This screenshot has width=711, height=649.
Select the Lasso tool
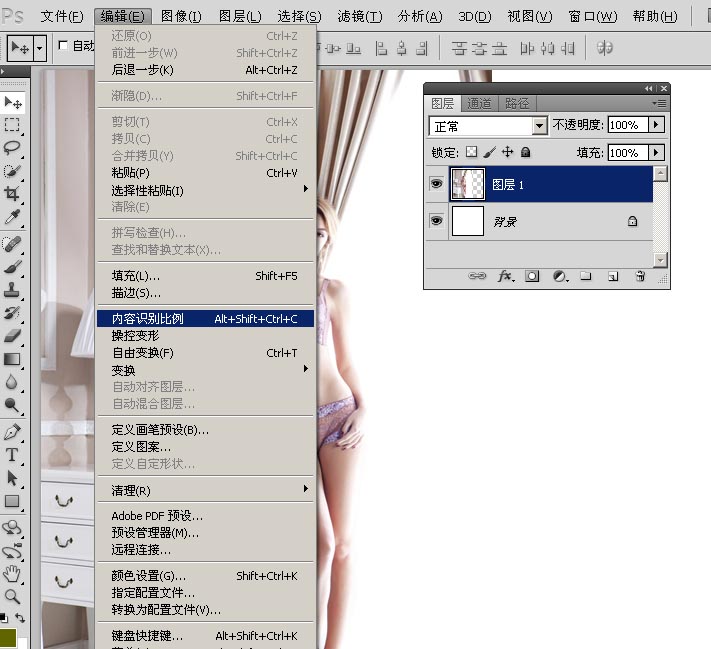[x=12, y=148]
